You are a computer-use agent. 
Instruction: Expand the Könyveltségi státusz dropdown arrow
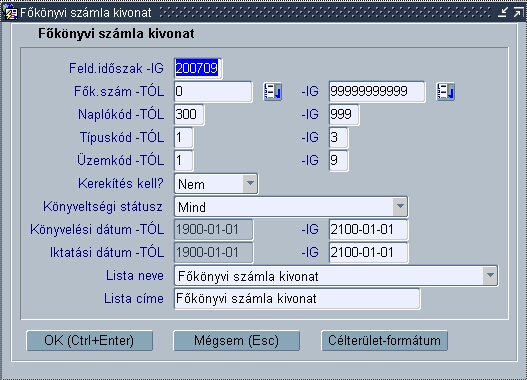(400, 206)
